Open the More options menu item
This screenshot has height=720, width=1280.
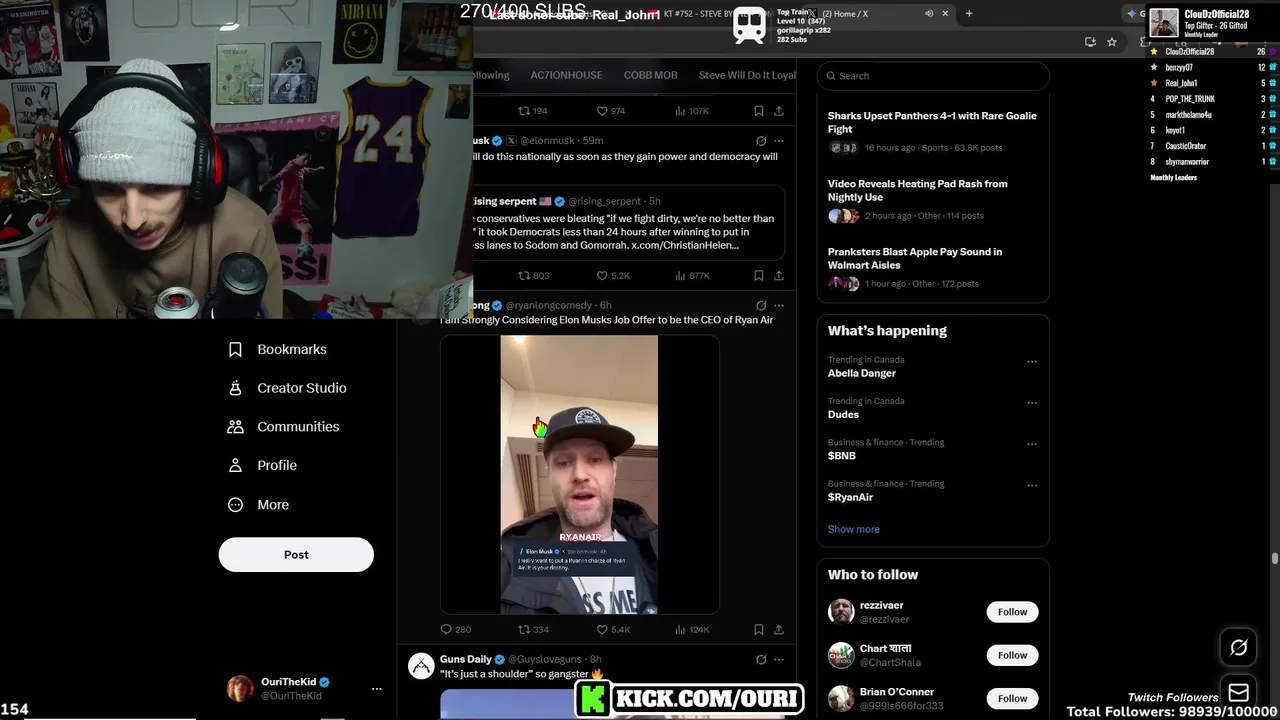click(x=258, y=505)
